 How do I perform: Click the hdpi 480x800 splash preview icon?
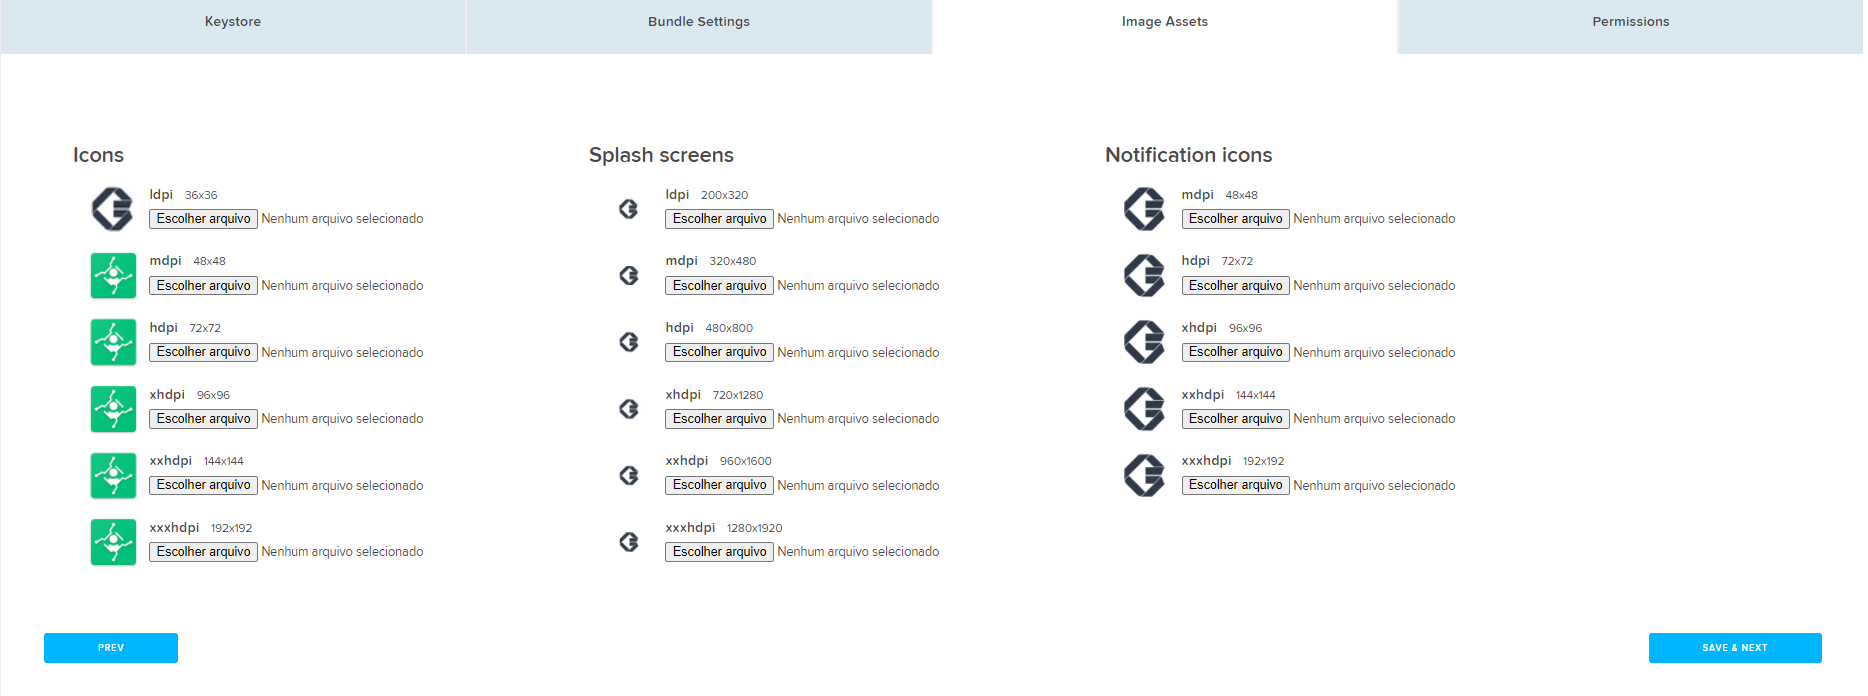[629, 342]
